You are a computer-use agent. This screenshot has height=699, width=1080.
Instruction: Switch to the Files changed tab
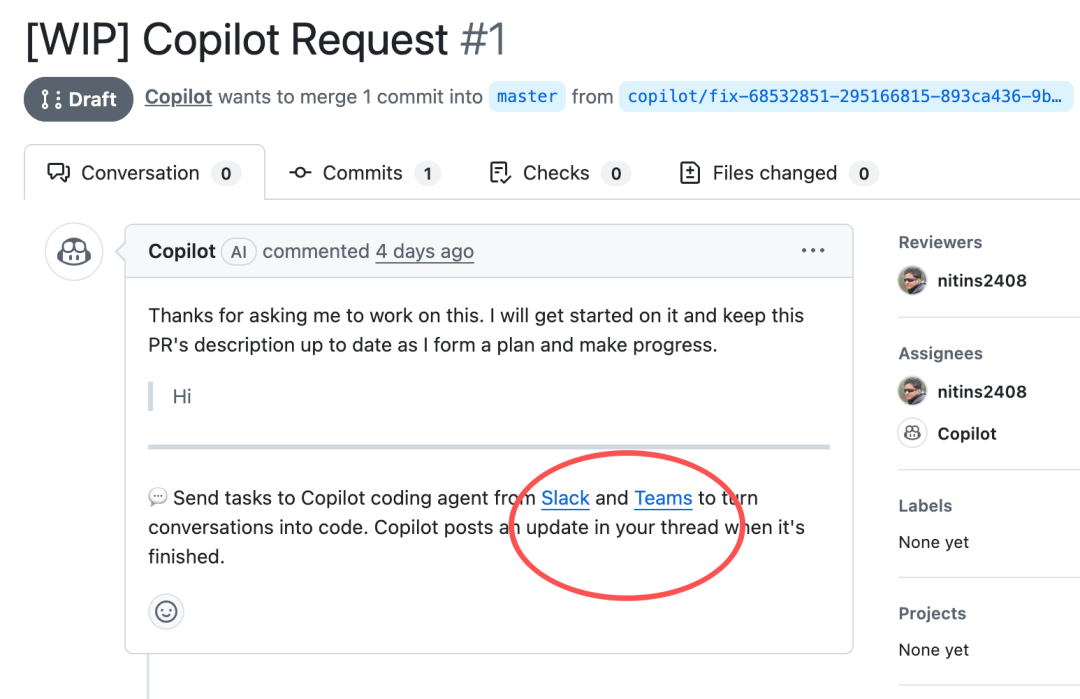point(777,173)
